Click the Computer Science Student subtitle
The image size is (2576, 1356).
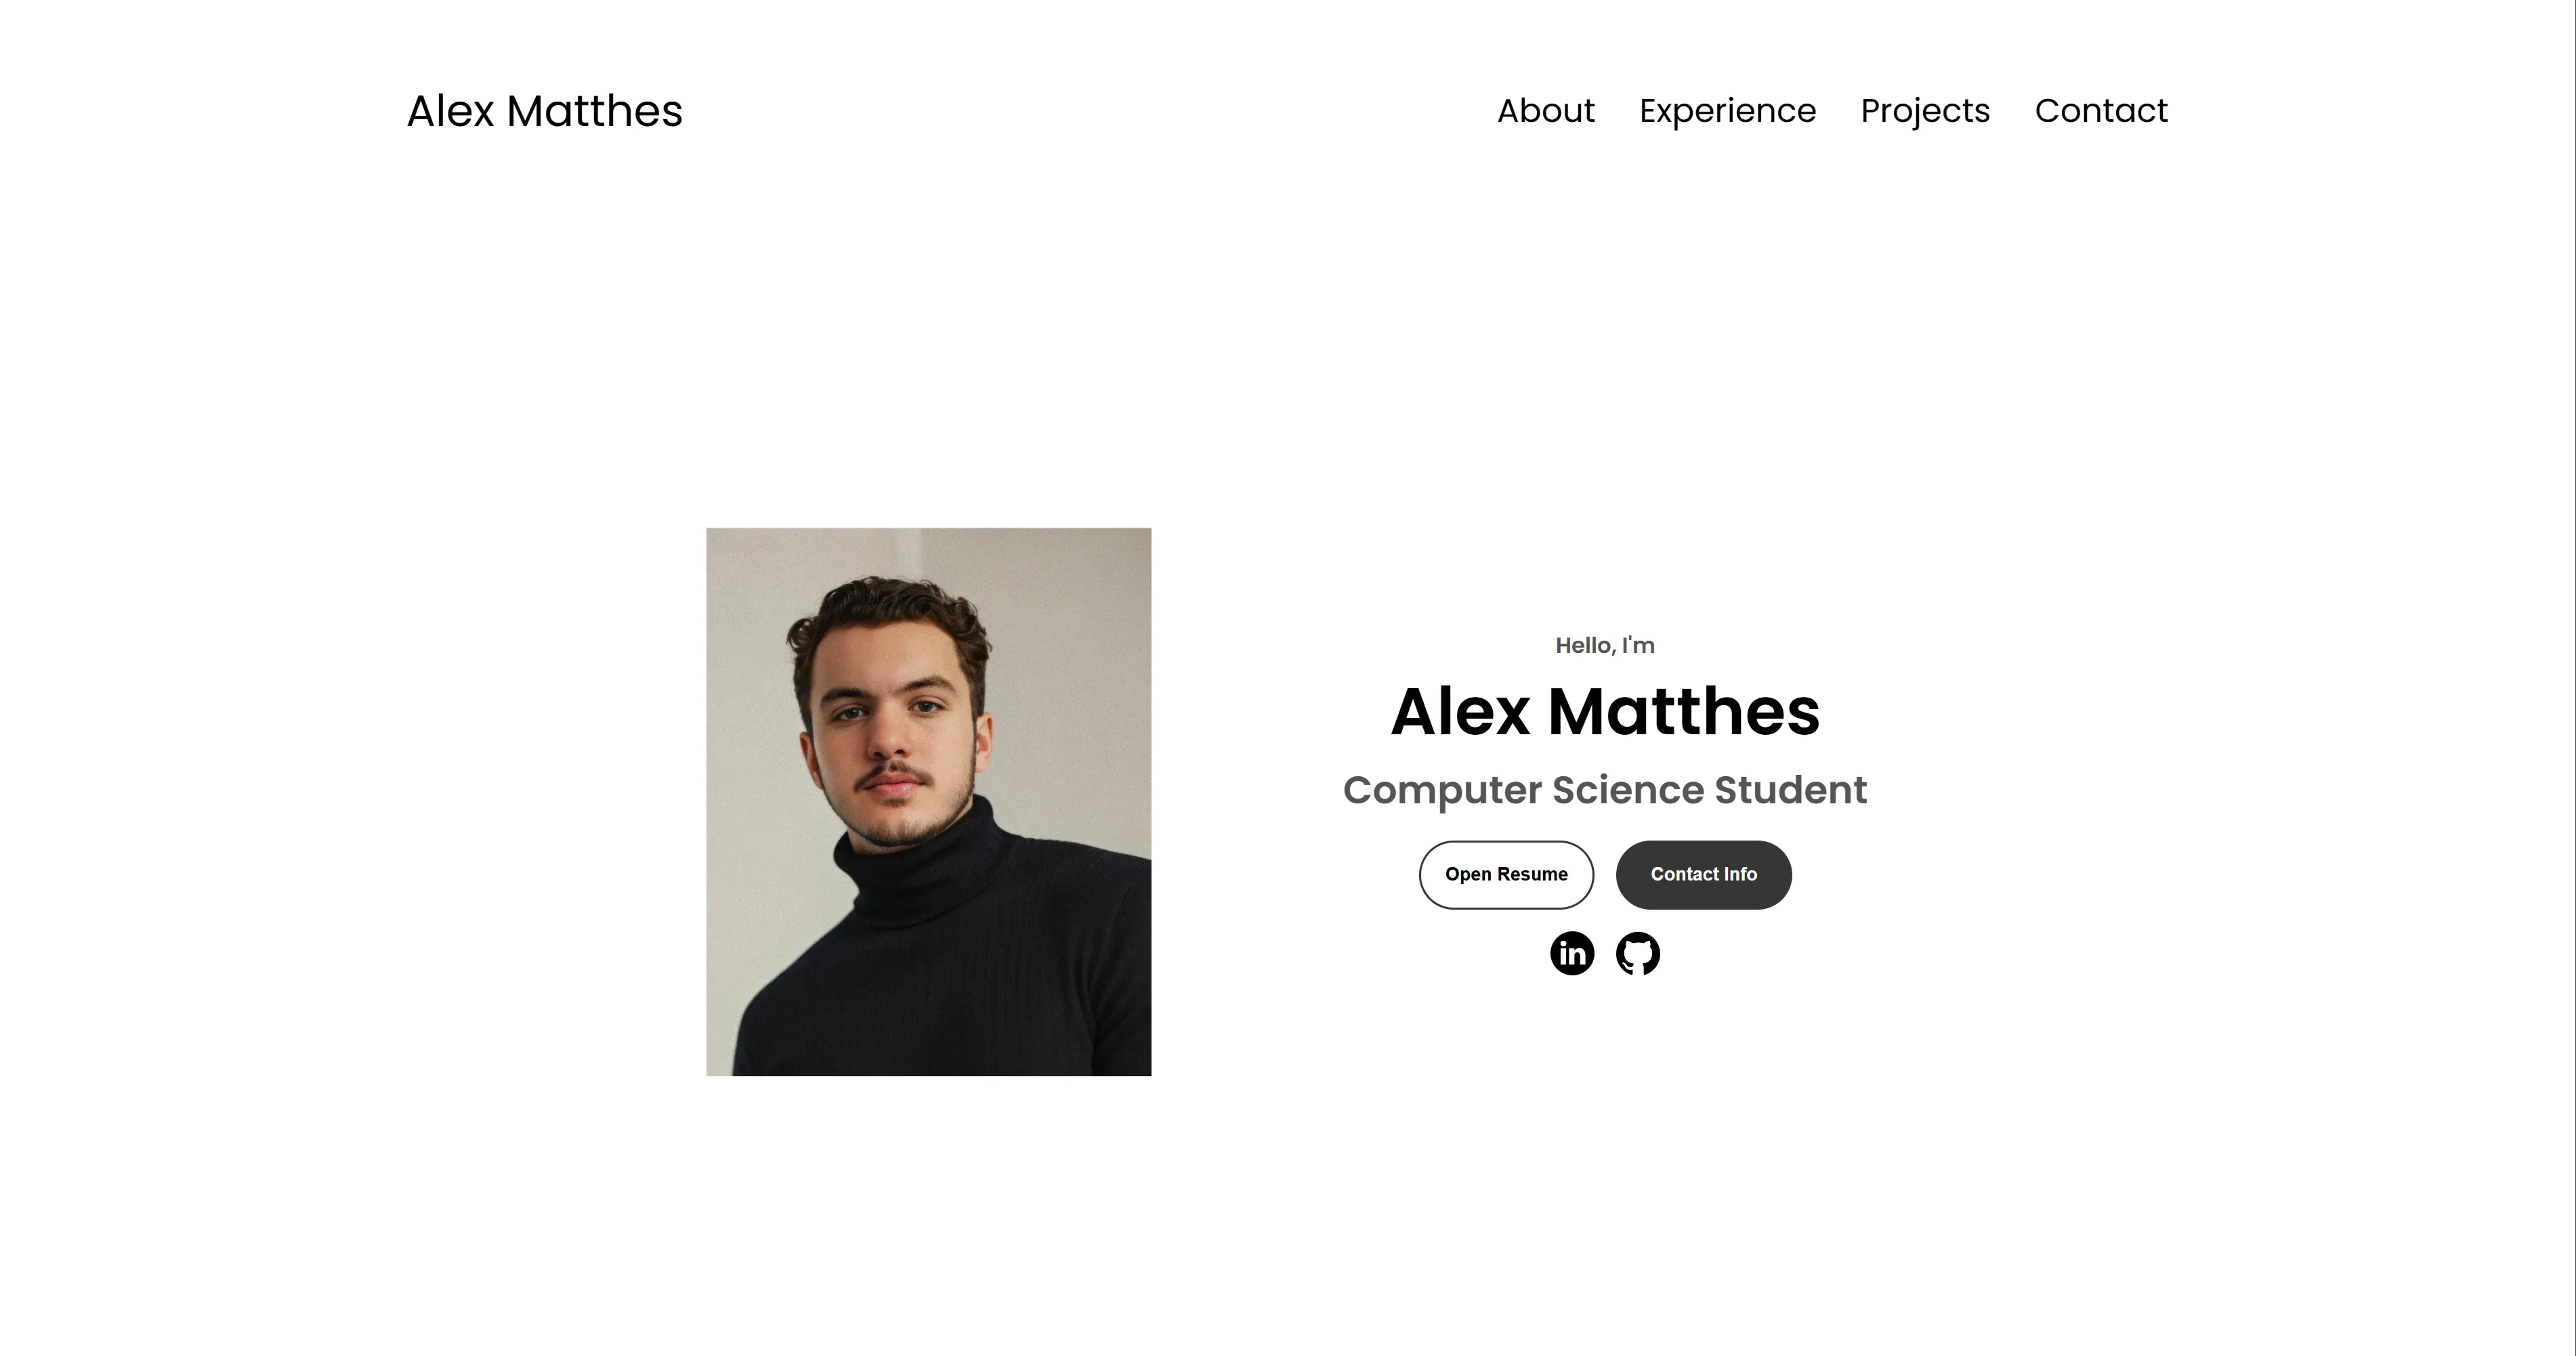tap(1605, 789)
